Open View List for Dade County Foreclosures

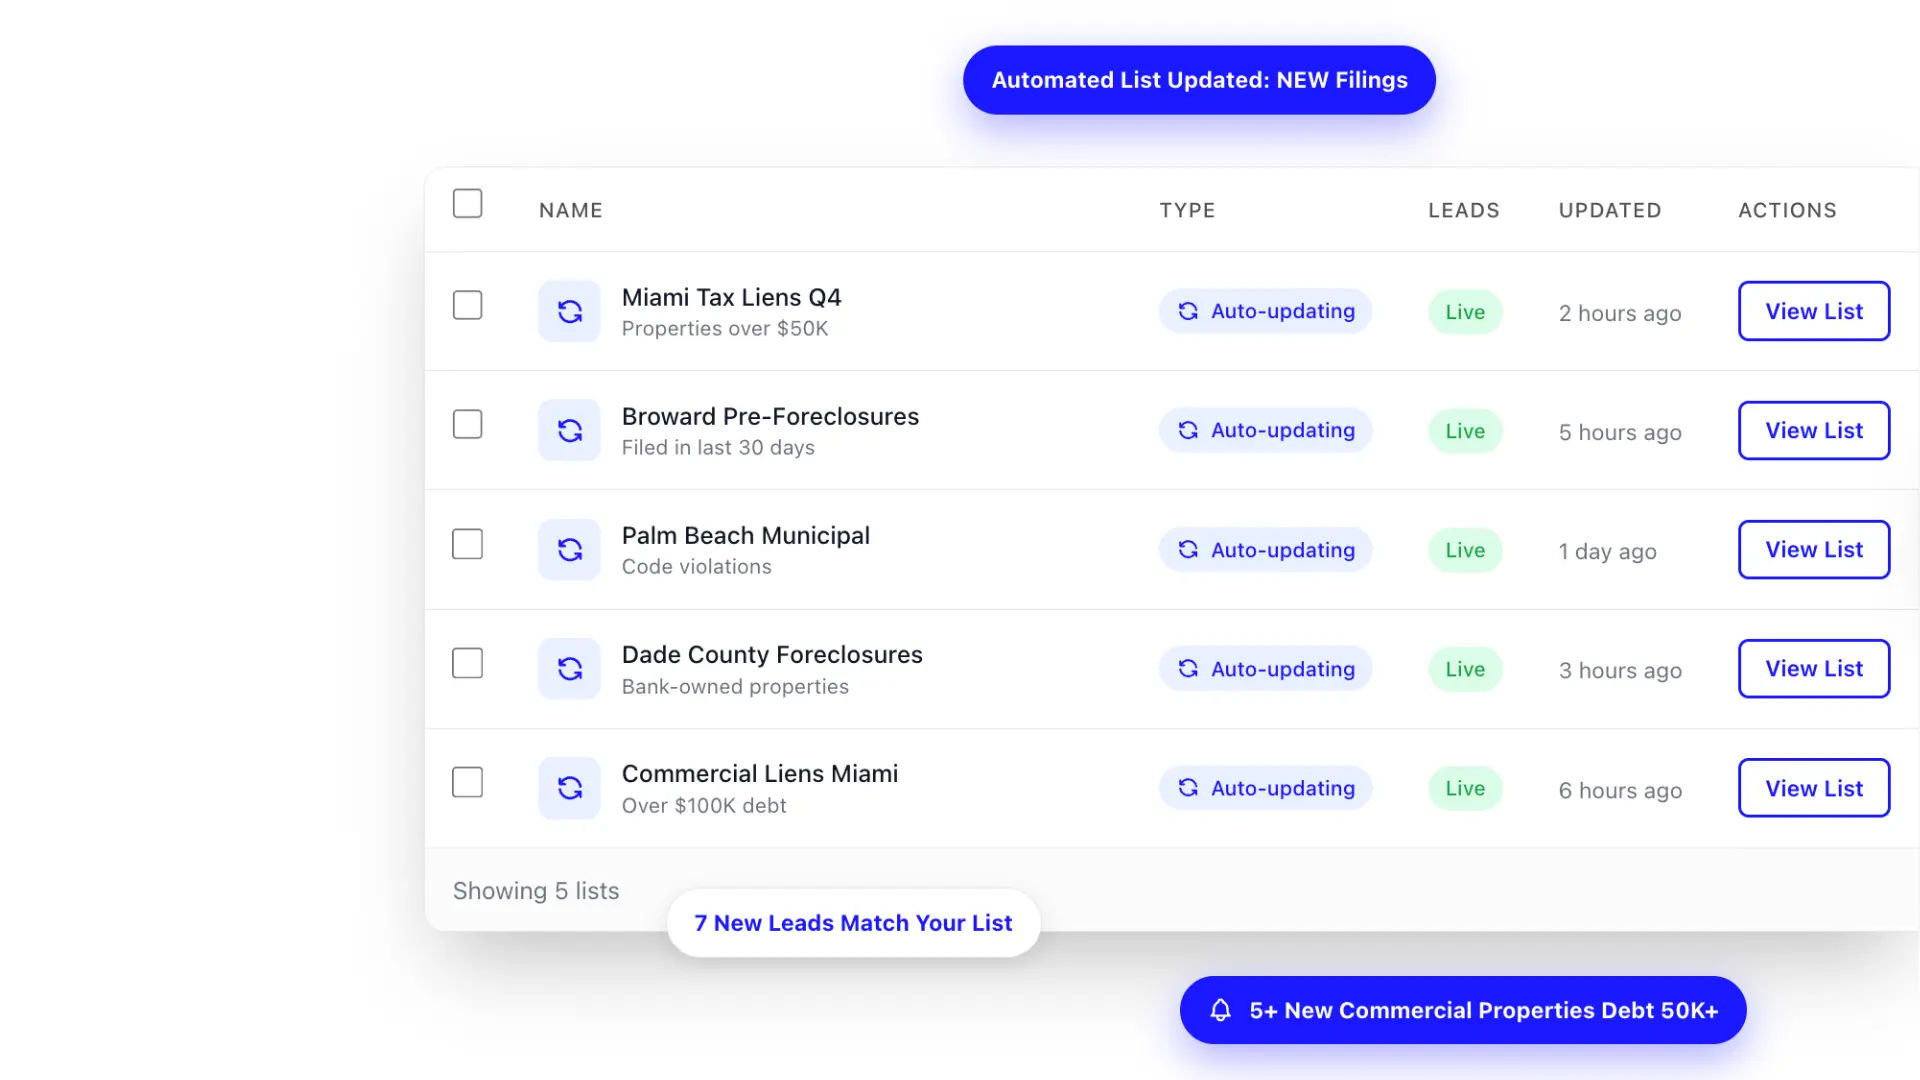(1813, 668)
